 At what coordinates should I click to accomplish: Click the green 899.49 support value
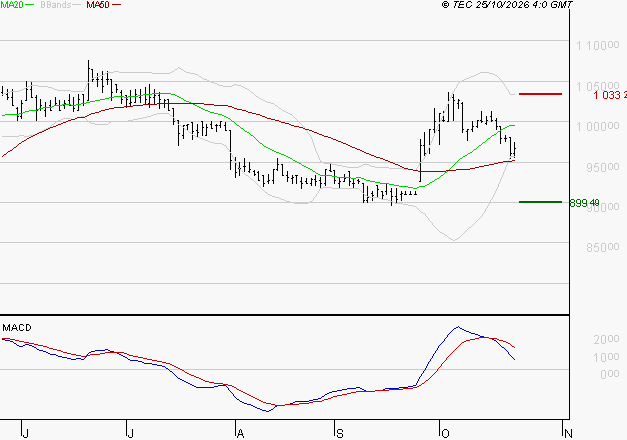[x=584, y=203]
